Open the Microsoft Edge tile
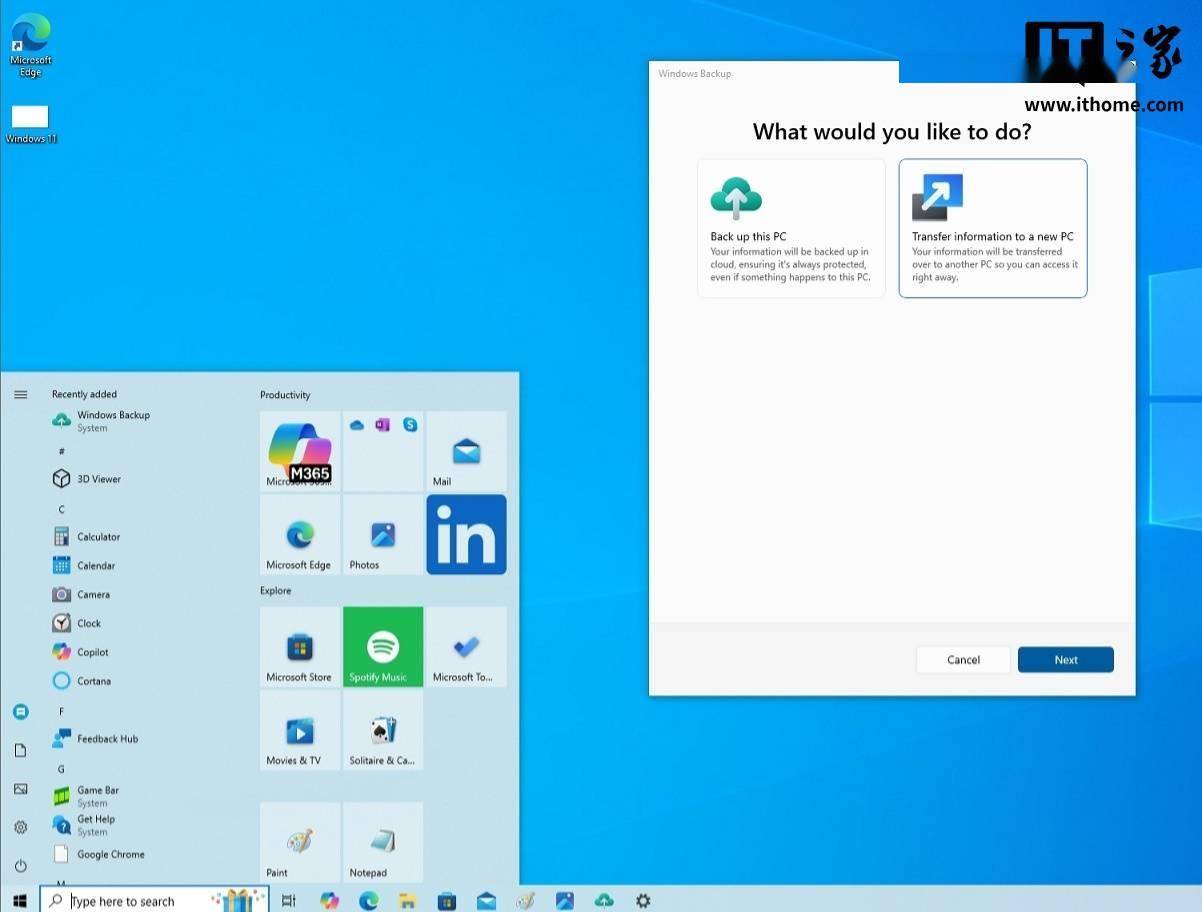This screenshot has height=912, width=1202. [x=300, y=535]
